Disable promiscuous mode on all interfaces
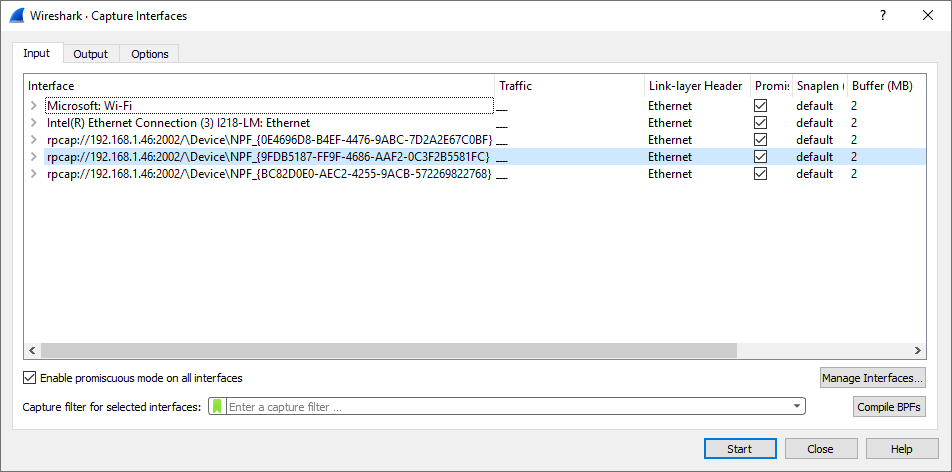Viewport: 952px width, 472px height. 29,378
